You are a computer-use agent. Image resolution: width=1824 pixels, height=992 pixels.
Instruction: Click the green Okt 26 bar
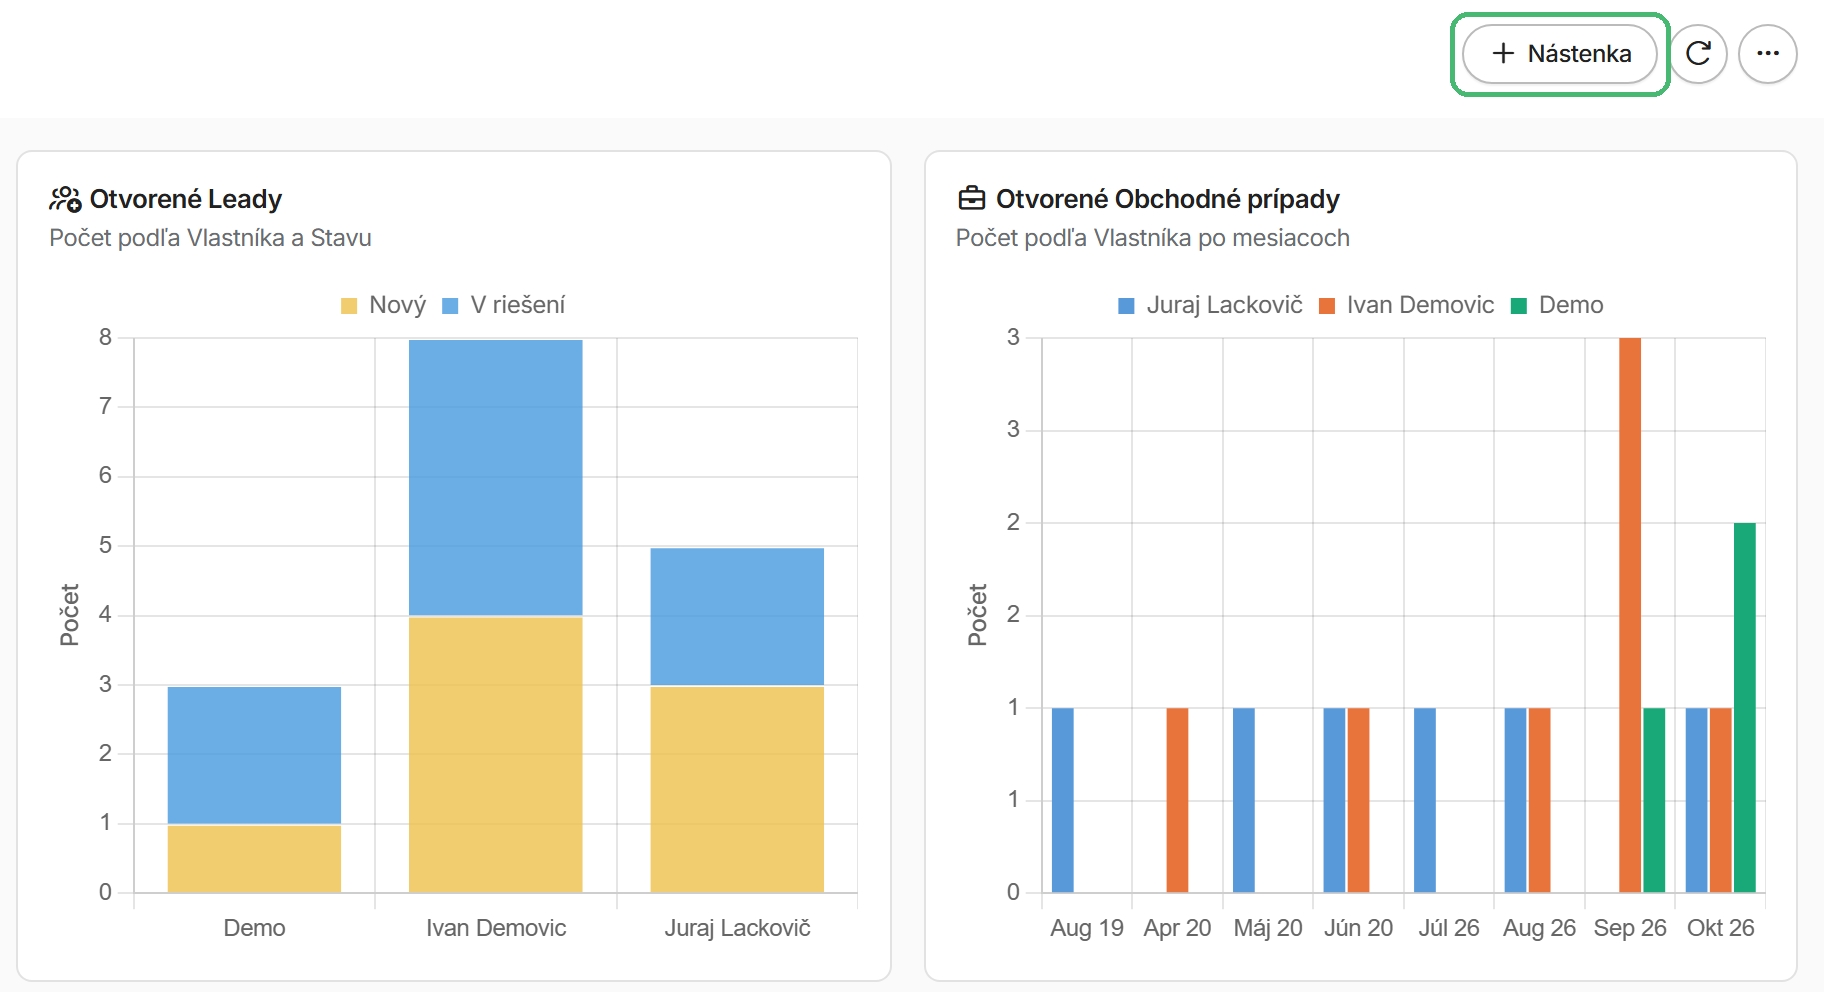(x=1745, y=707)
